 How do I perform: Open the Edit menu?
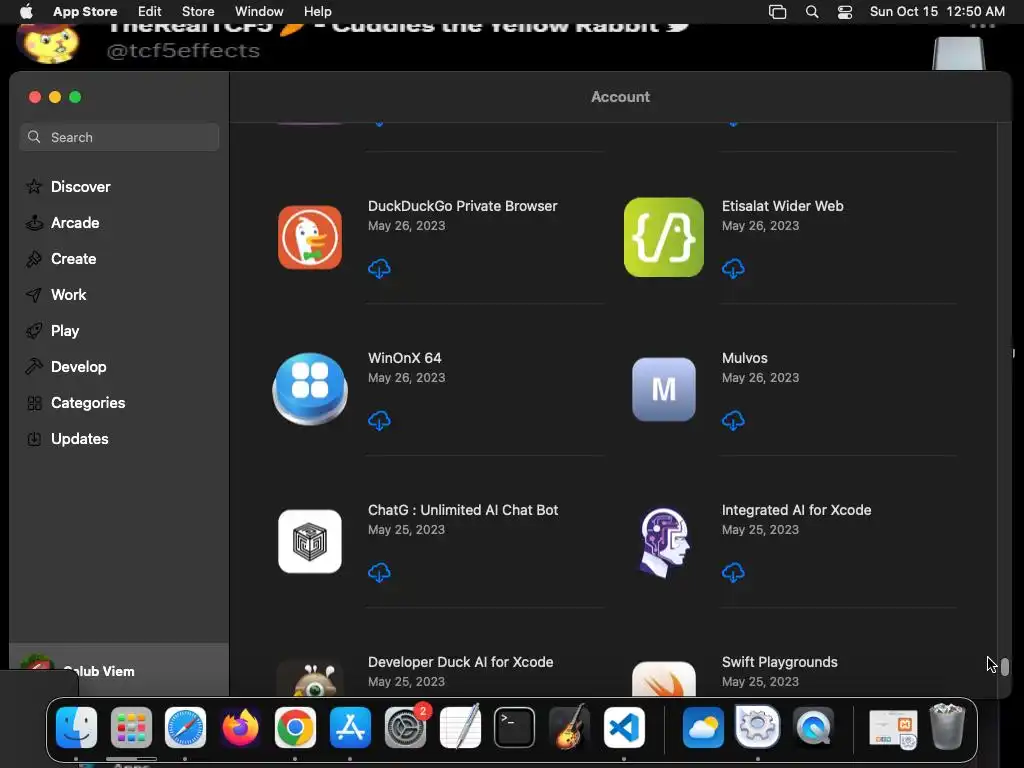tap(150, 12)
